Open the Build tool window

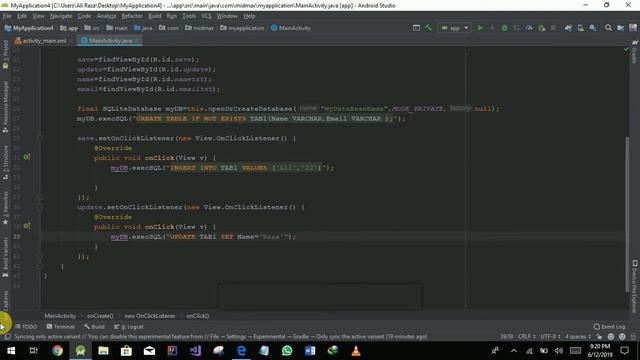click(x=94, y=327)
